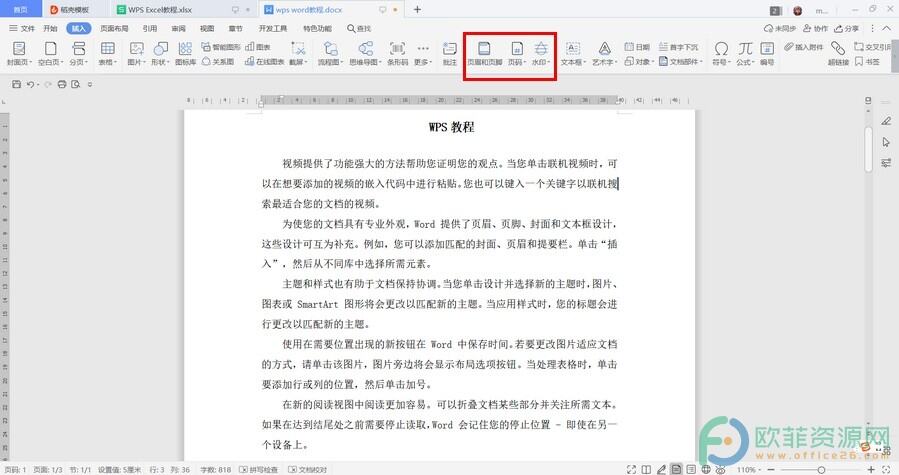899x475 pixels.
Task: Expand the undo history dropdown arrow
Action: [38, 85]
